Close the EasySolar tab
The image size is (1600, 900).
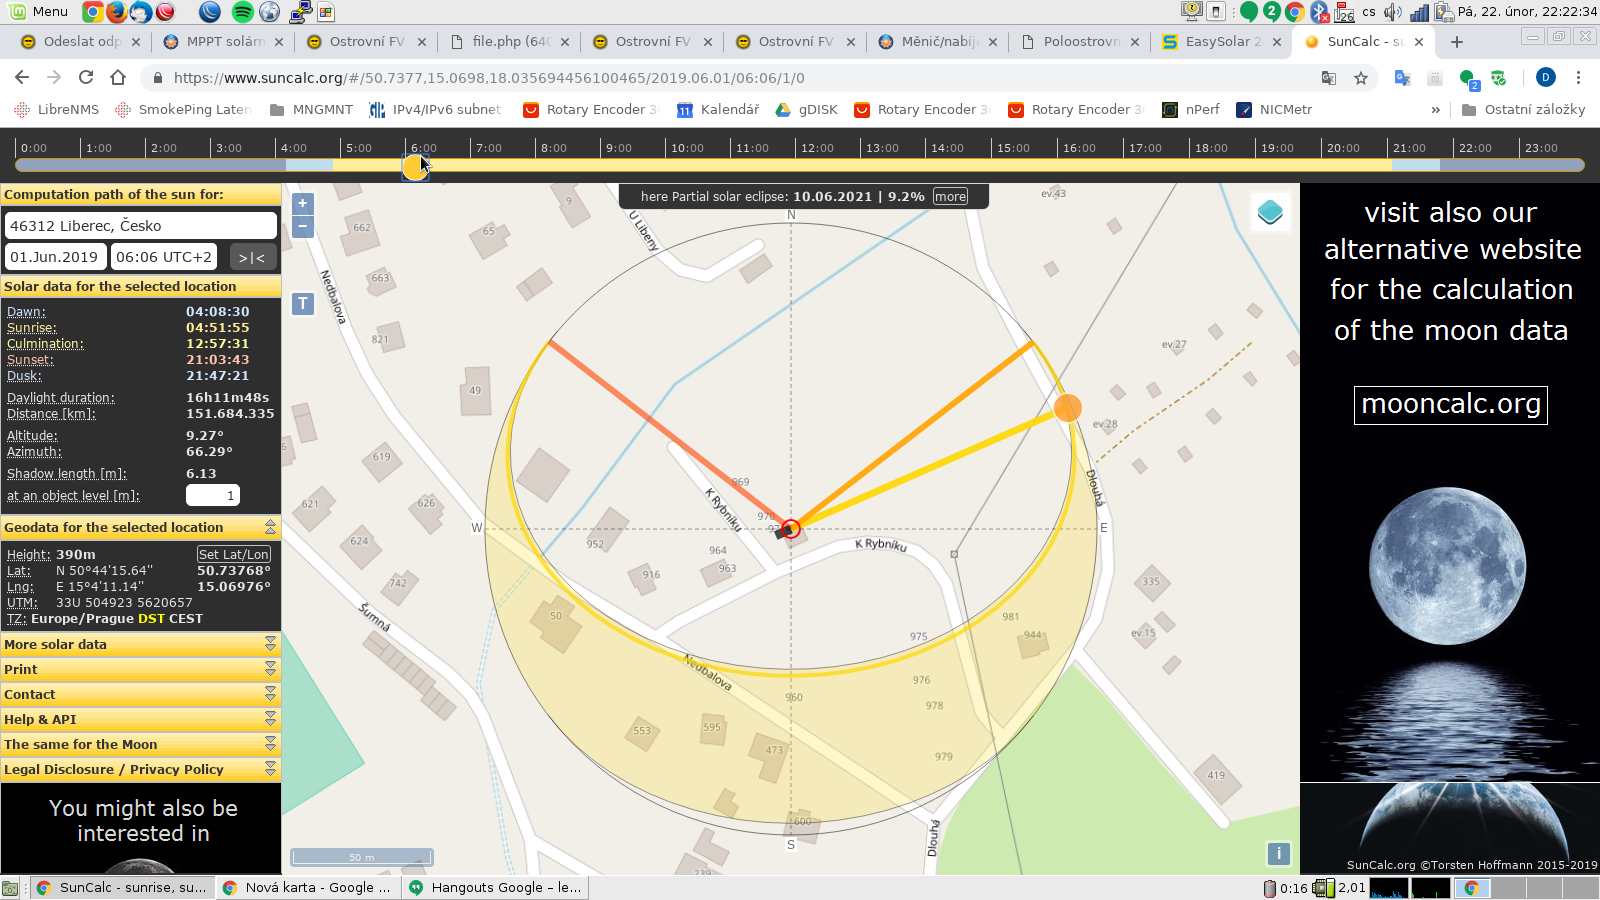coord(1277,42)
